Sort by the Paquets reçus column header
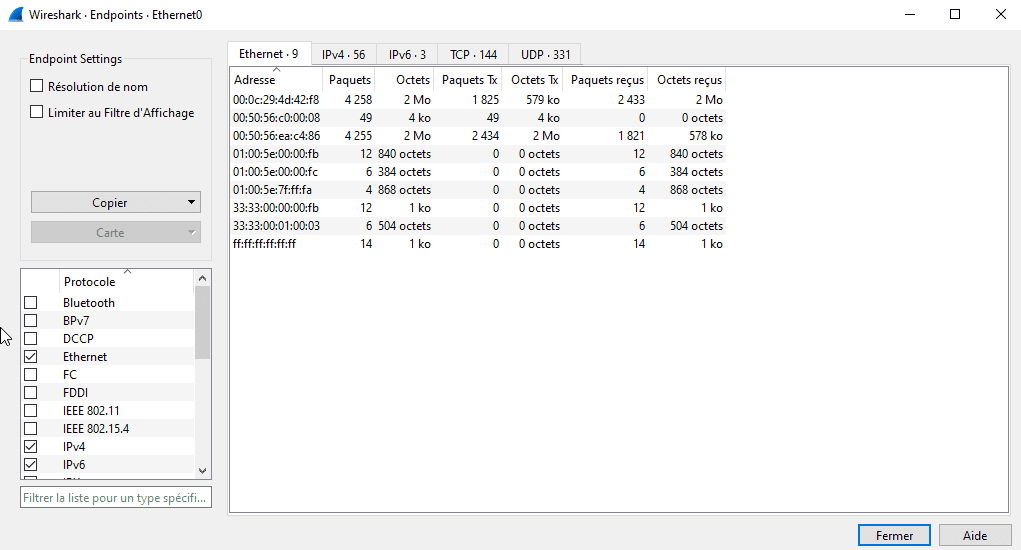Image resolution: width=1021 pixels, height=550 pixels. coord(606,79)
